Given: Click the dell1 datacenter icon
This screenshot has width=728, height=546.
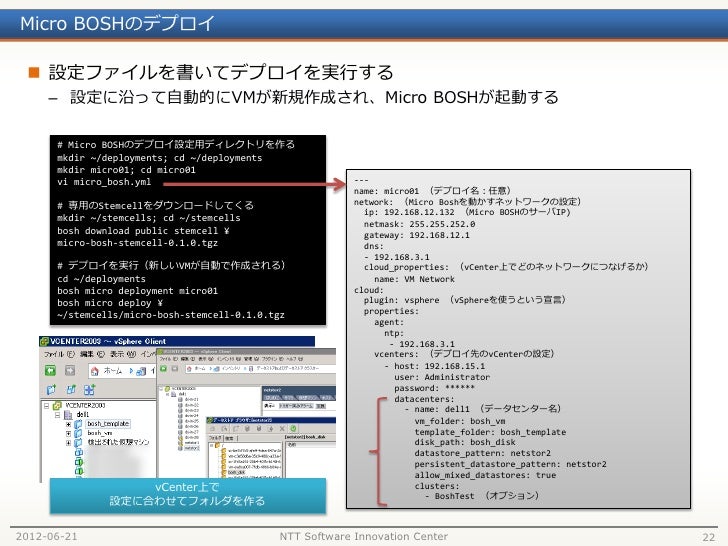Looking at the screenshot, I should 68,415.
